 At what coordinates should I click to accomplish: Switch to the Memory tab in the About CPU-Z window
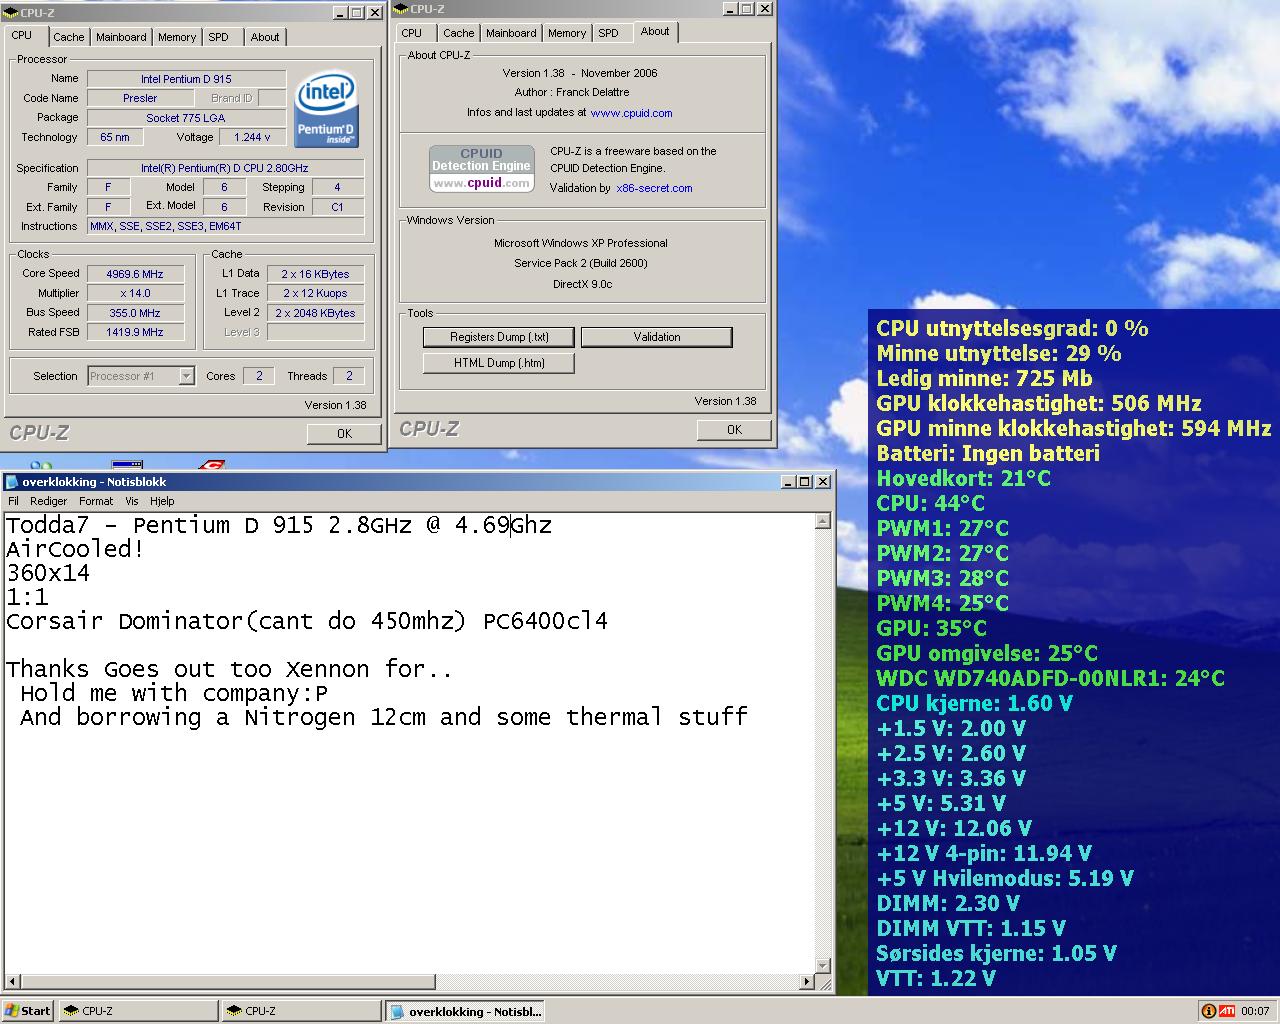(567, 33)
